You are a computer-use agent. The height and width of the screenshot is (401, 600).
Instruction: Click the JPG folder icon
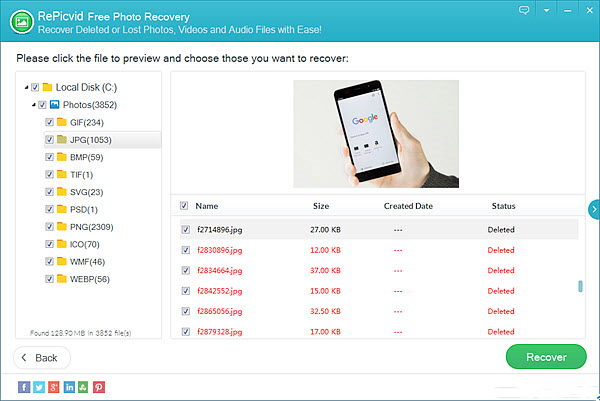pyautogui.click(x=62, y=139)
